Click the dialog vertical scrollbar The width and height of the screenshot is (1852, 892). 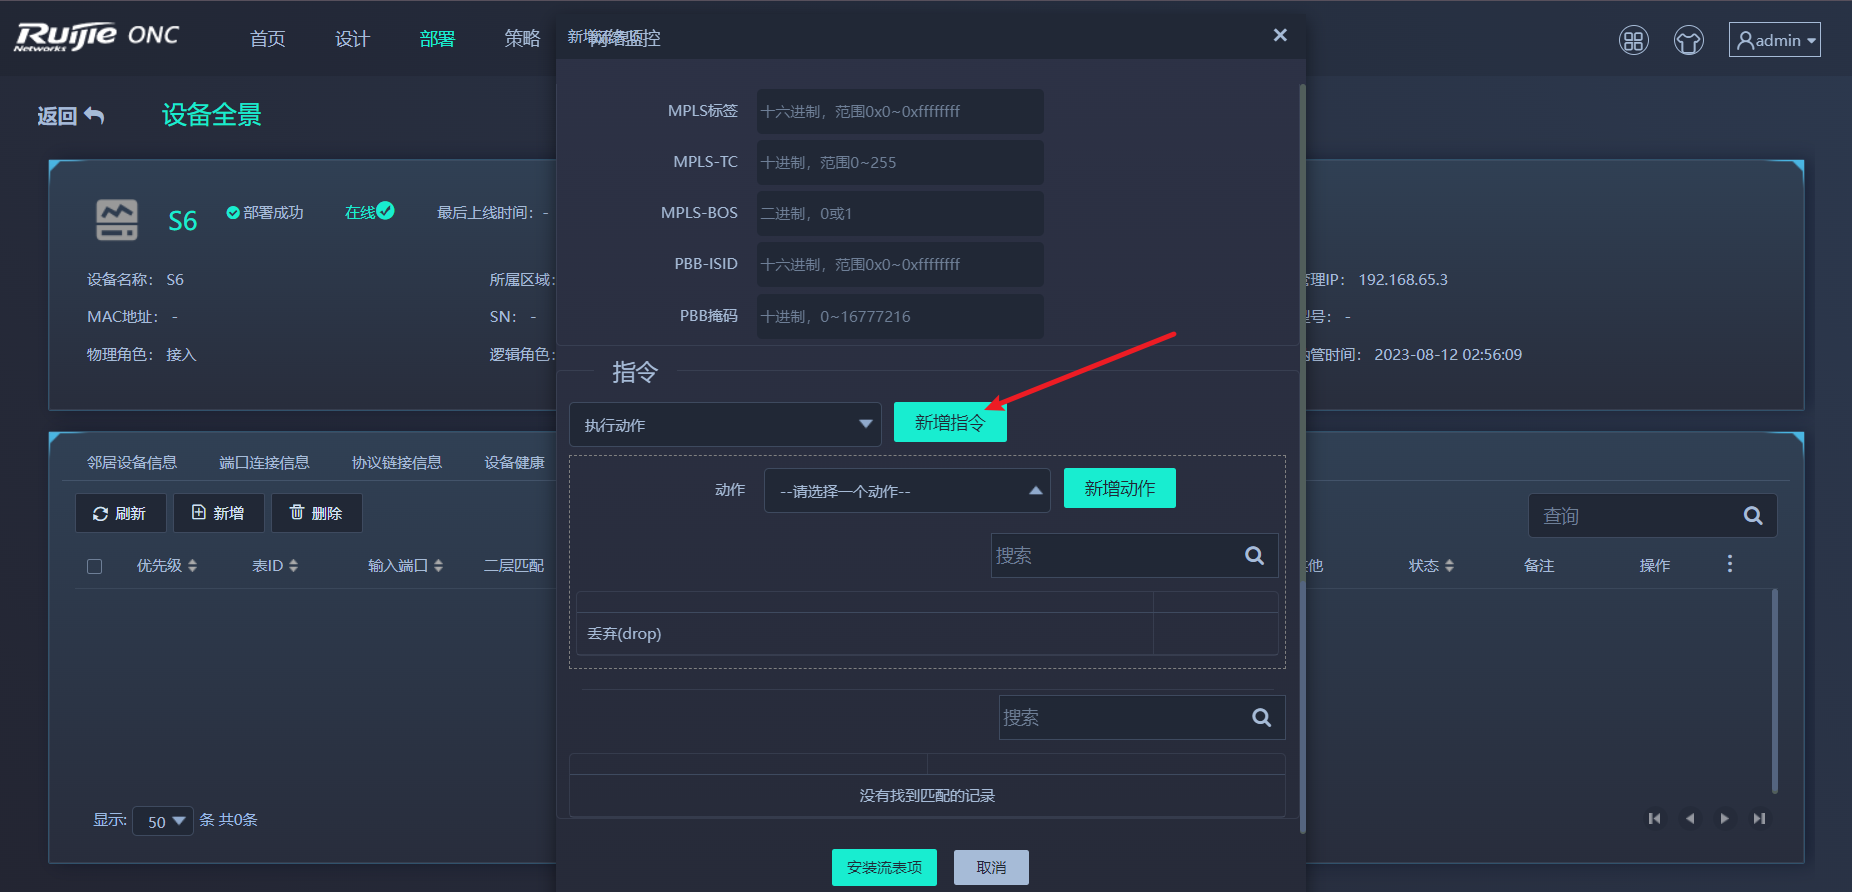(x=1302, y=458)
